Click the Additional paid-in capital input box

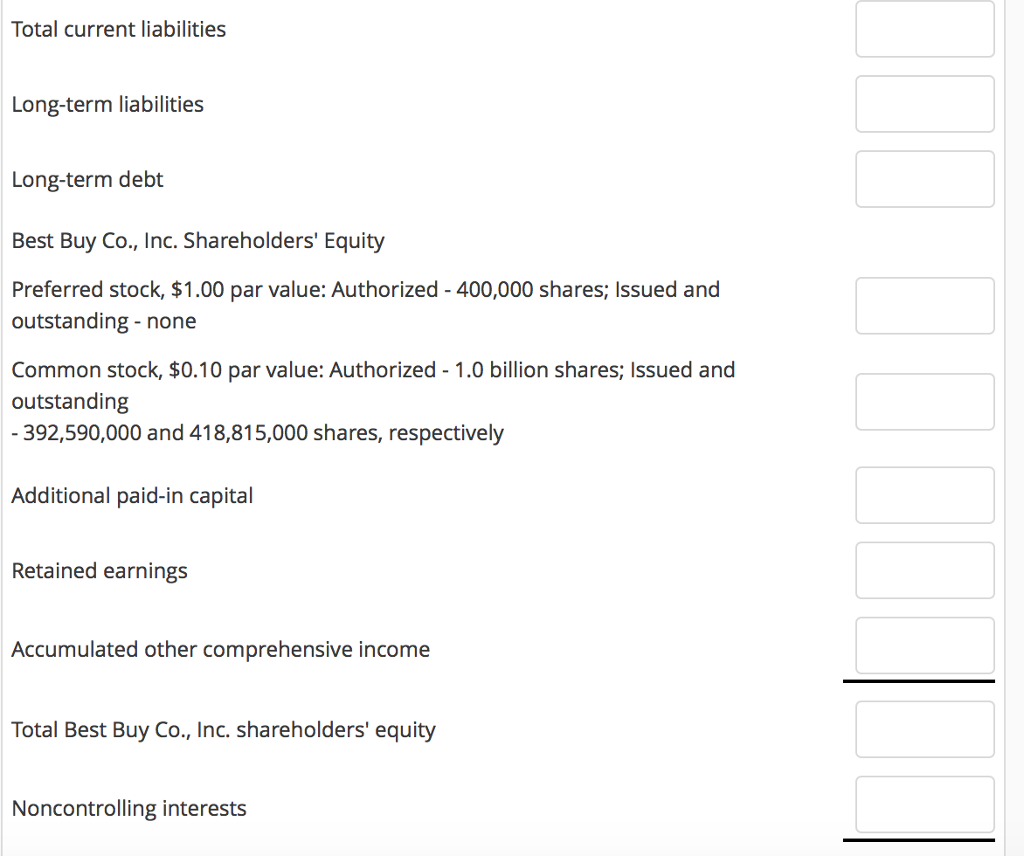click(x=924, y=495)
